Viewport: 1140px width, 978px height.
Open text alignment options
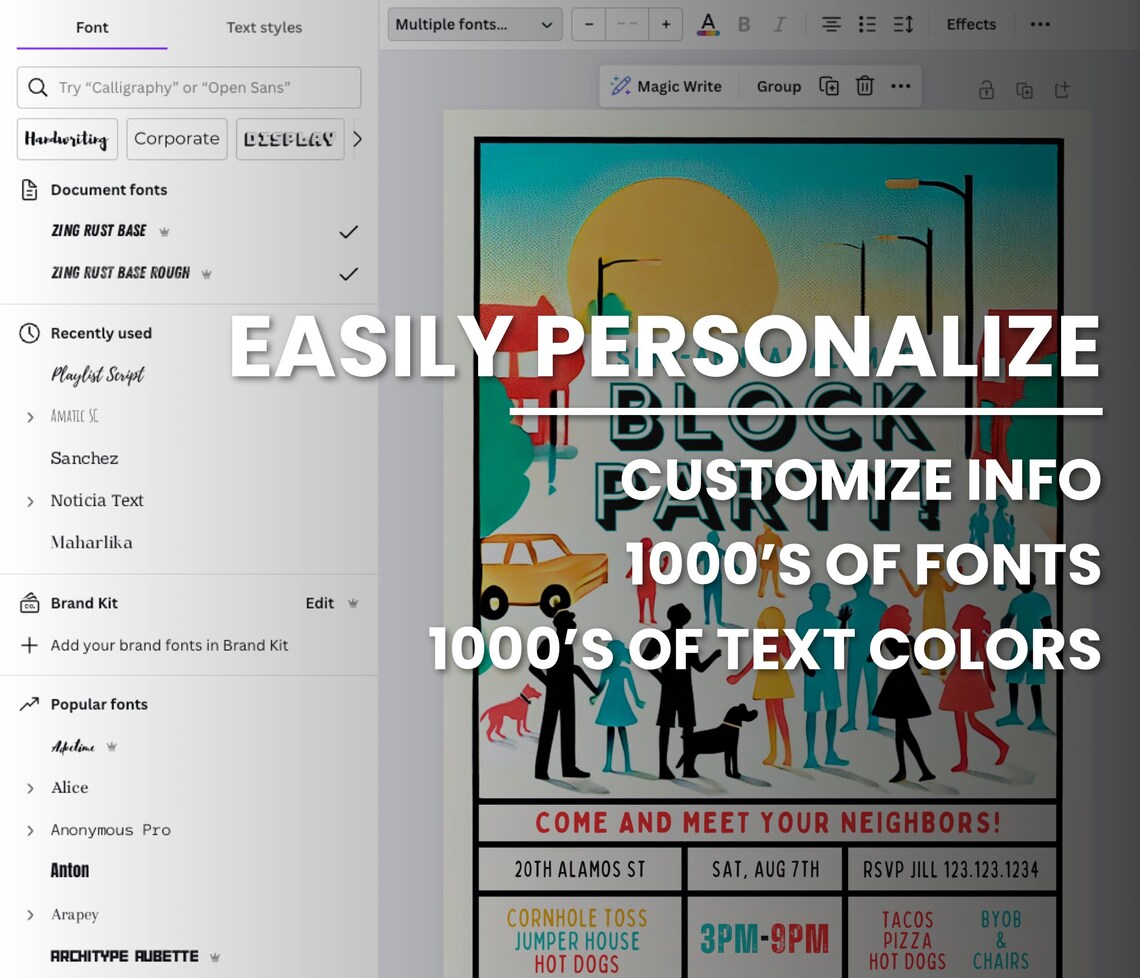click(x=831, y=25)
